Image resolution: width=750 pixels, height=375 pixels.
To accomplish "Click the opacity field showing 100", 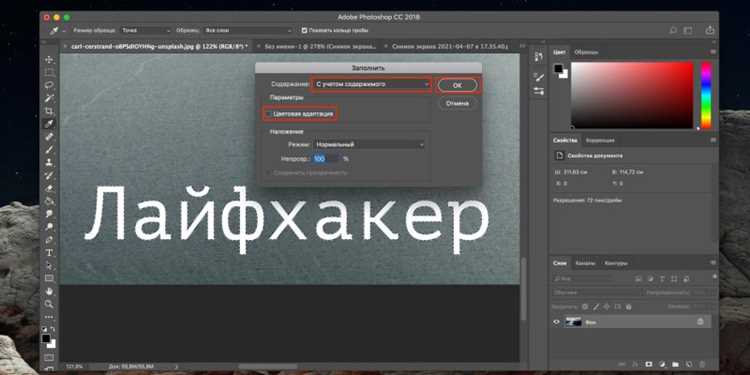I will coord(325,158).
